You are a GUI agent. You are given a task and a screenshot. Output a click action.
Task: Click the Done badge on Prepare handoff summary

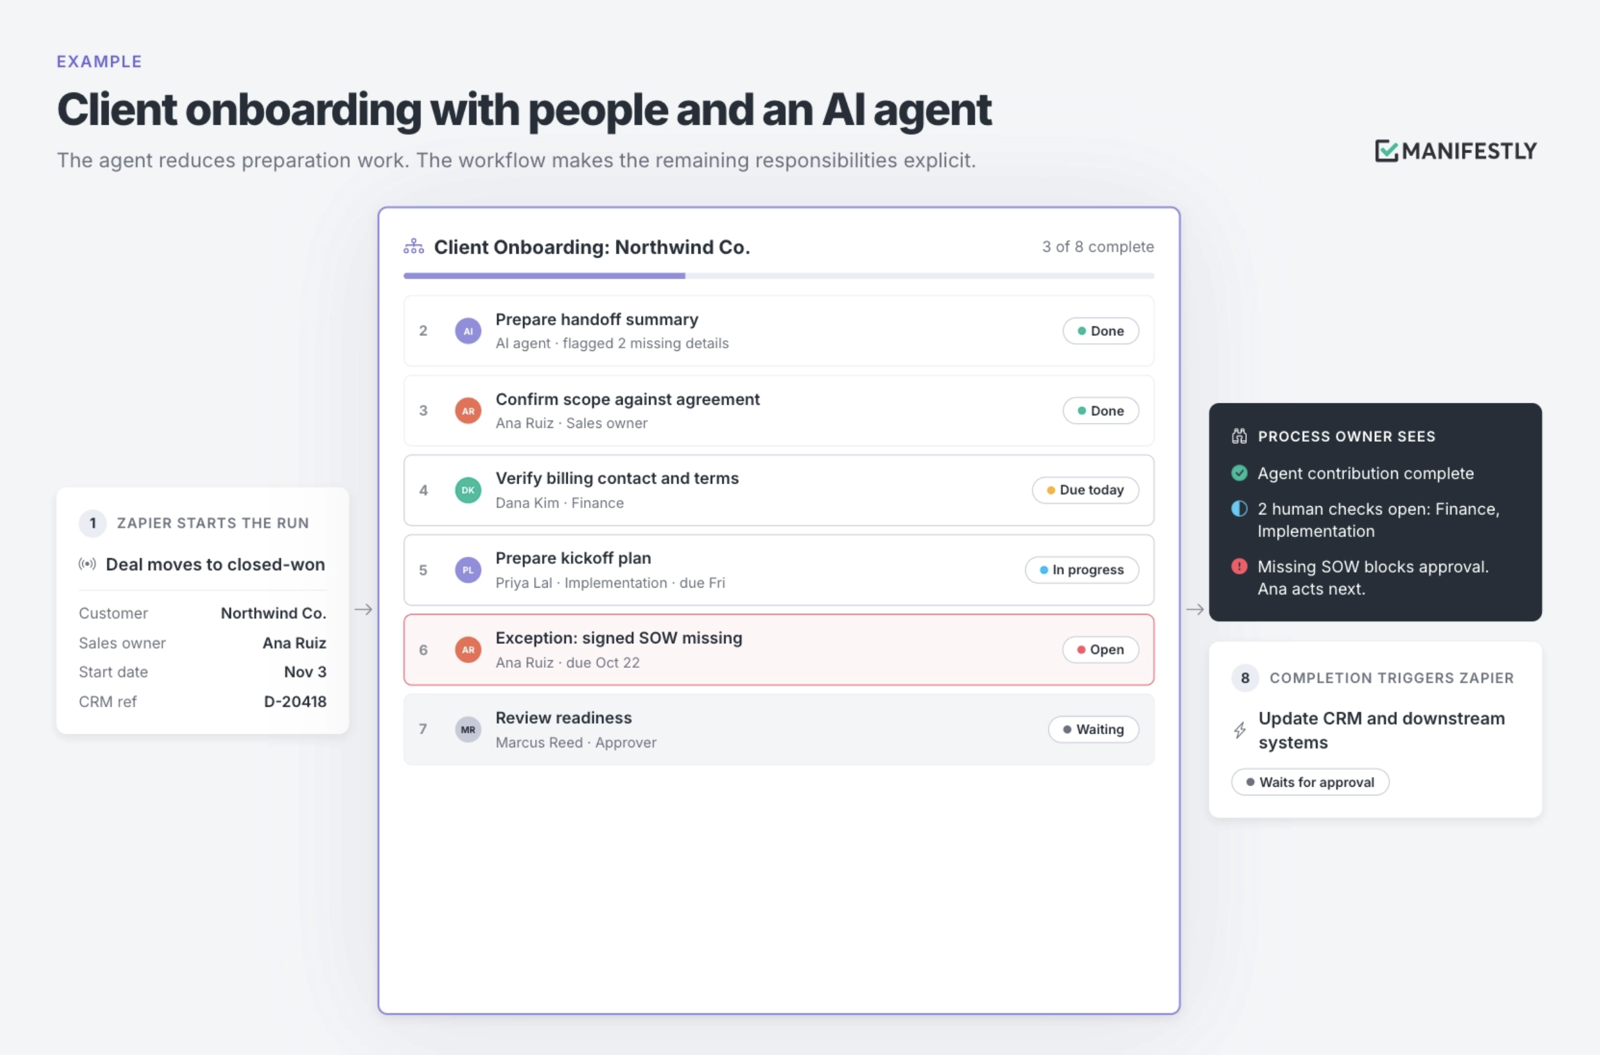[x=1100, y=331]
